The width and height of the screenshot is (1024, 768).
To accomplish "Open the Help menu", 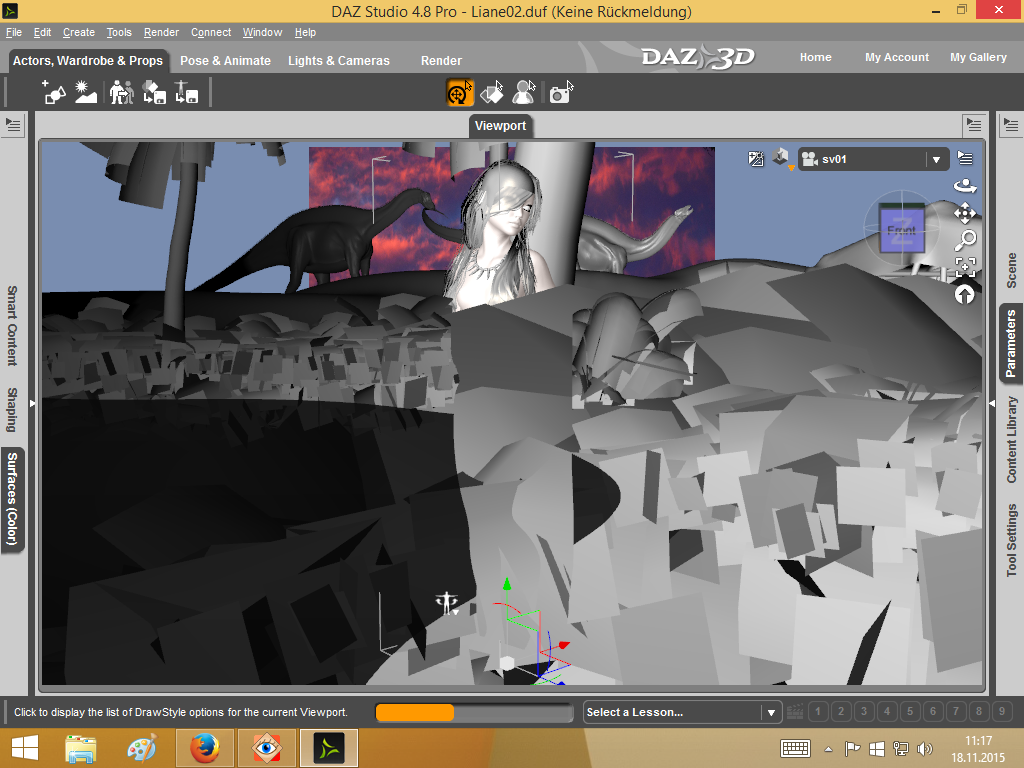I will (305, 32).
